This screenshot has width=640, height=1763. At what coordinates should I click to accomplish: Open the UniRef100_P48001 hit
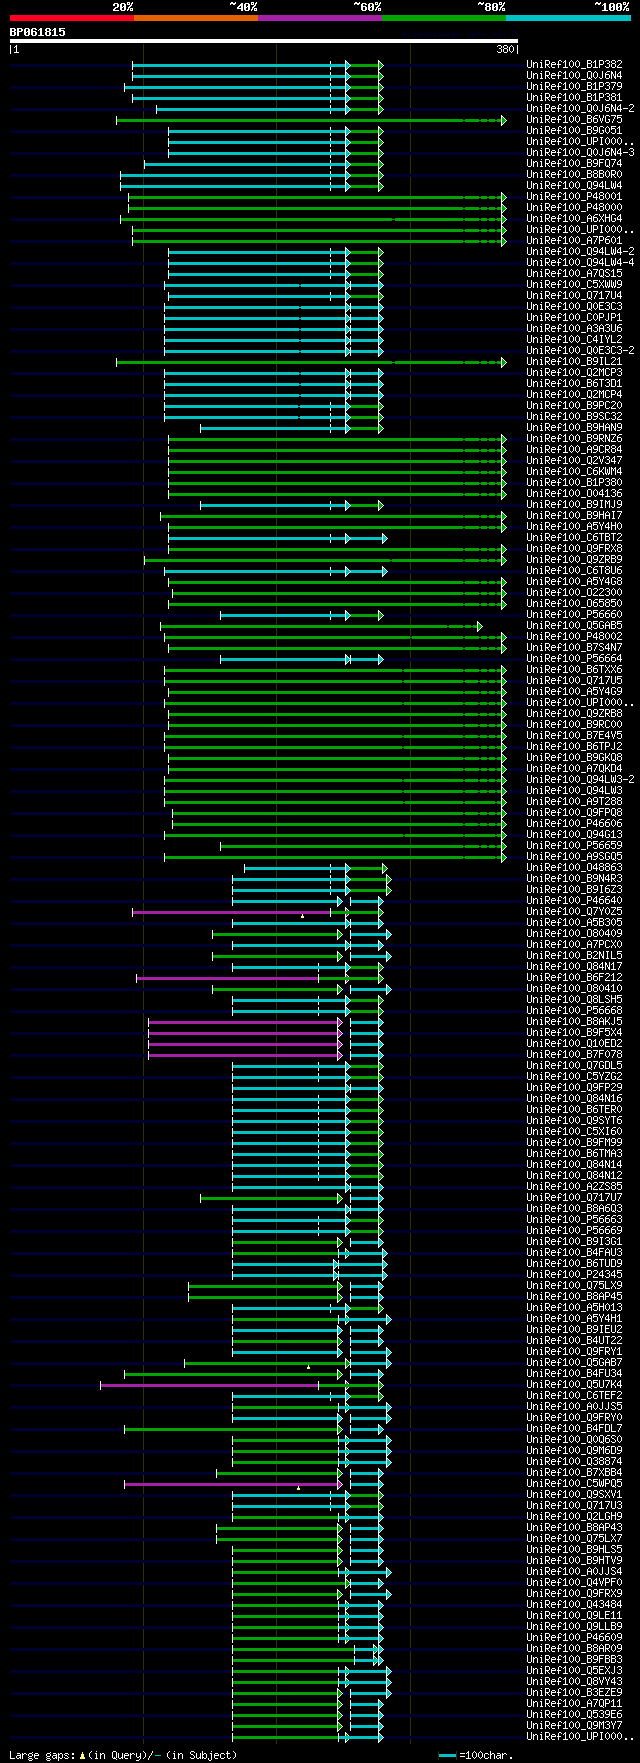click(574, 197)
